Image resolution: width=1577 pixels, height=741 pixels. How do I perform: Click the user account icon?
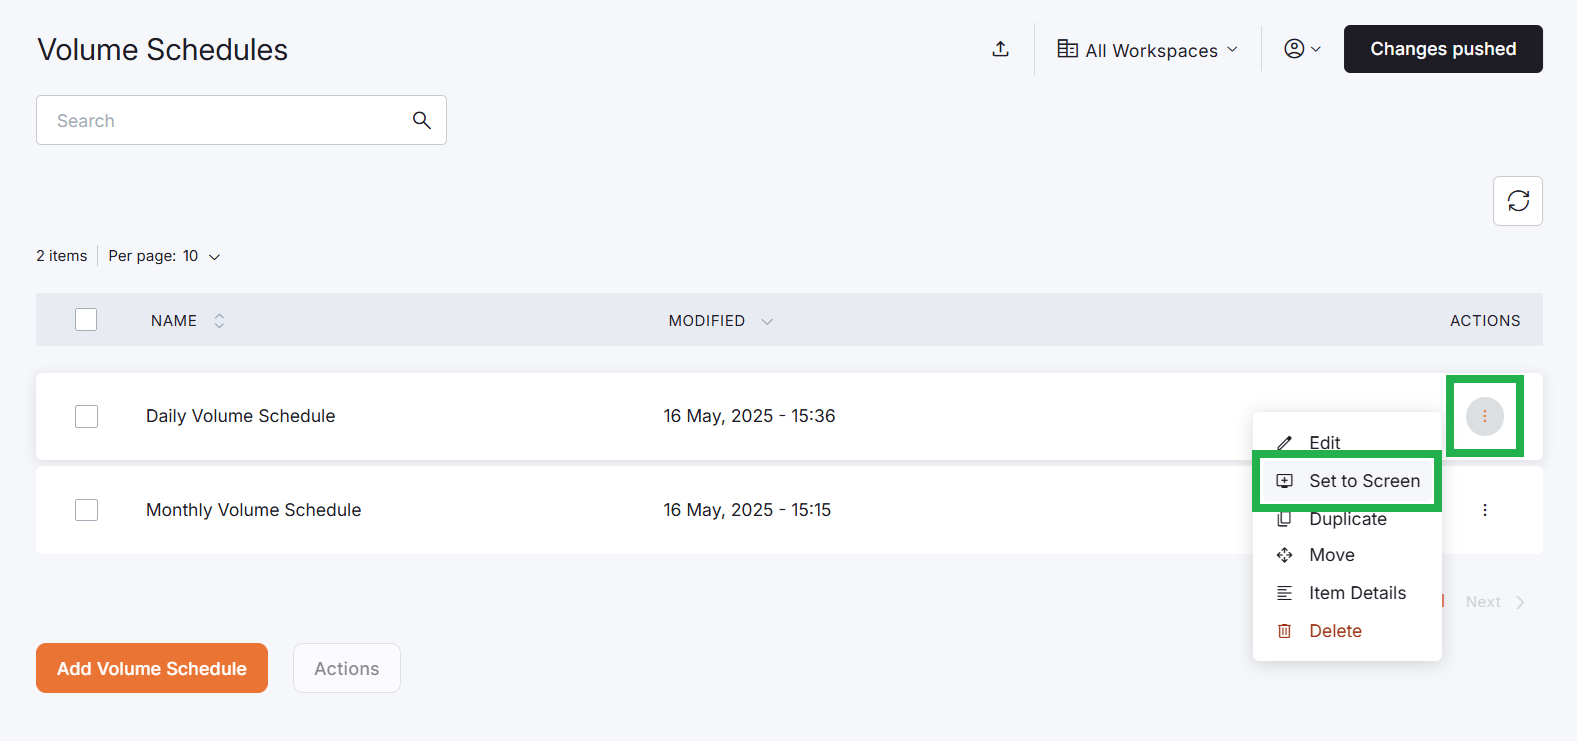(x=1295, y=48)
